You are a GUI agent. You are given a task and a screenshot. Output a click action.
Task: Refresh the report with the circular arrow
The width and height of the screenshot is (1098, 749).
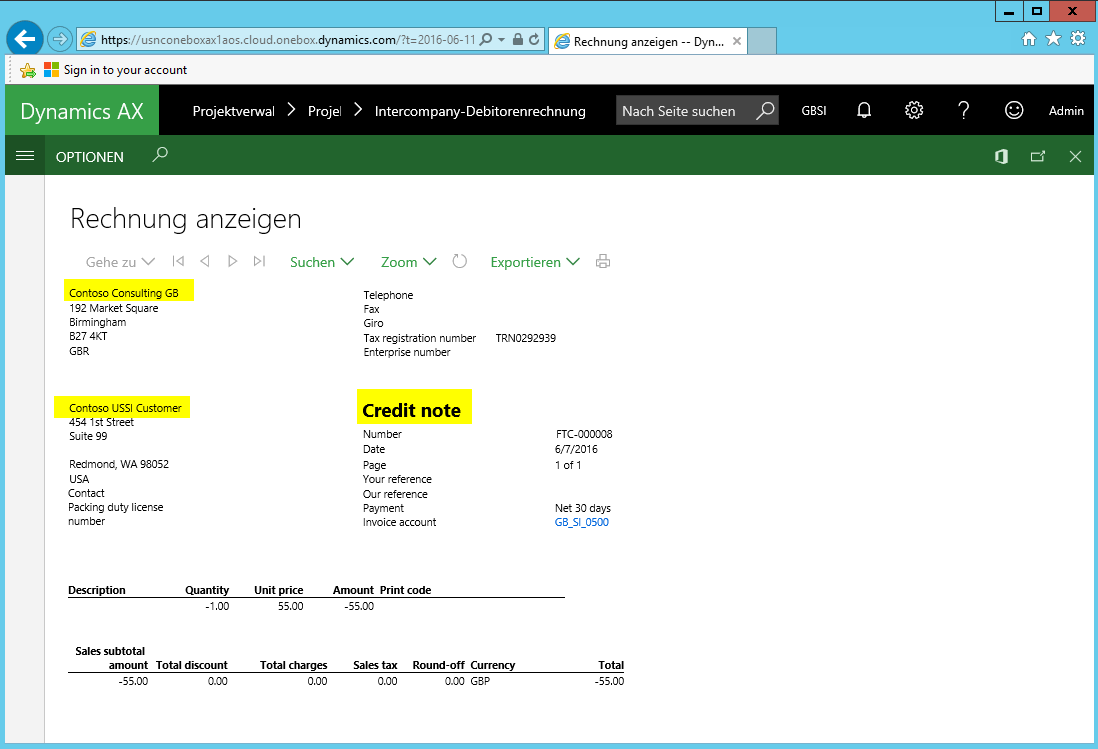click(460, 262)
